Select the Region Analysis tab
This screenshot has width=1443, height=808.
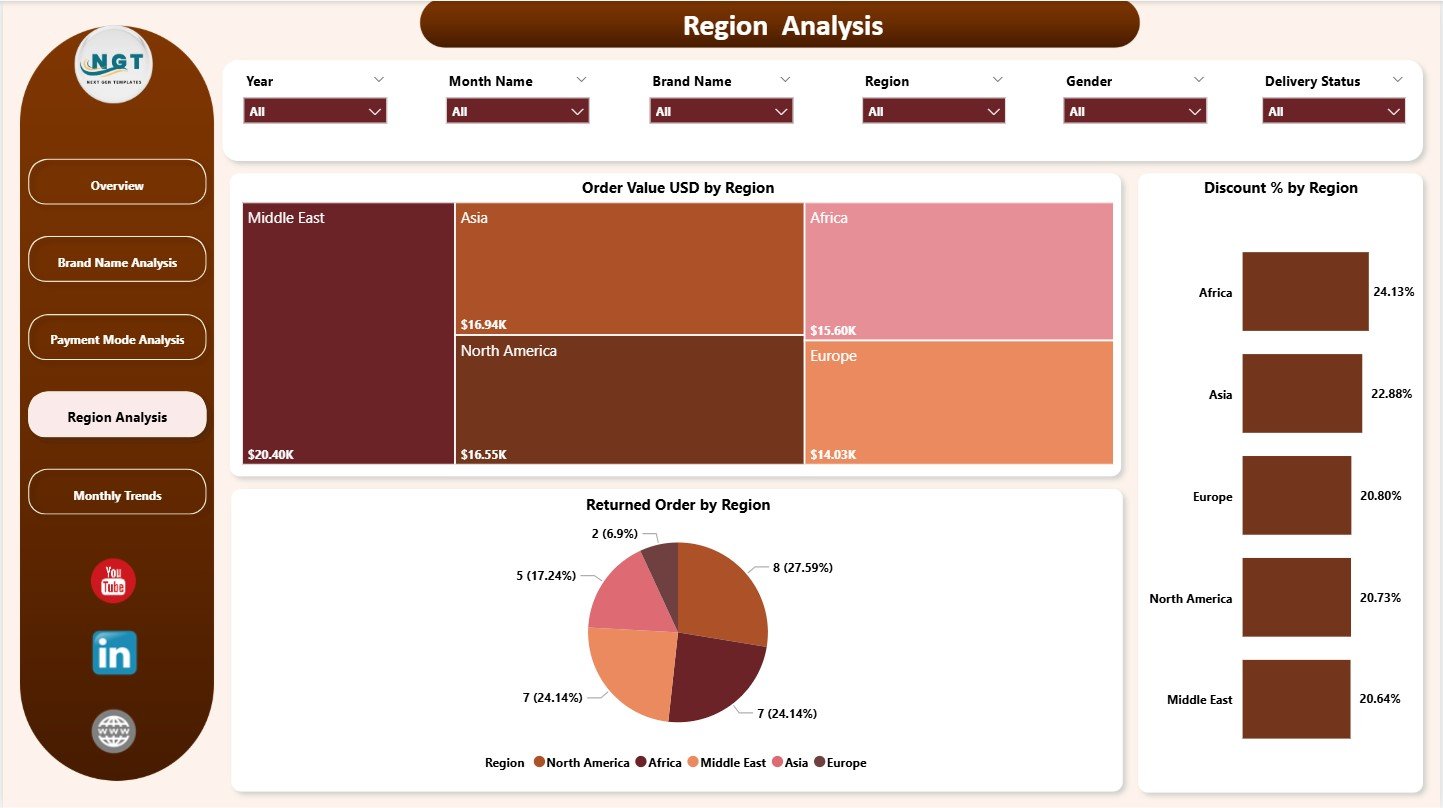coord(117,414)
